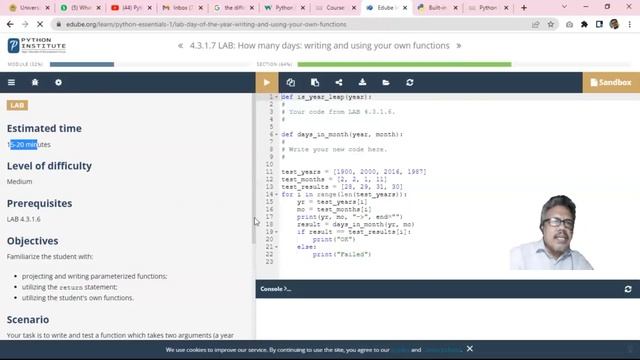Open the settings gear in lab toolbar
Screen dimensions: 640x360
click(58, 82)
